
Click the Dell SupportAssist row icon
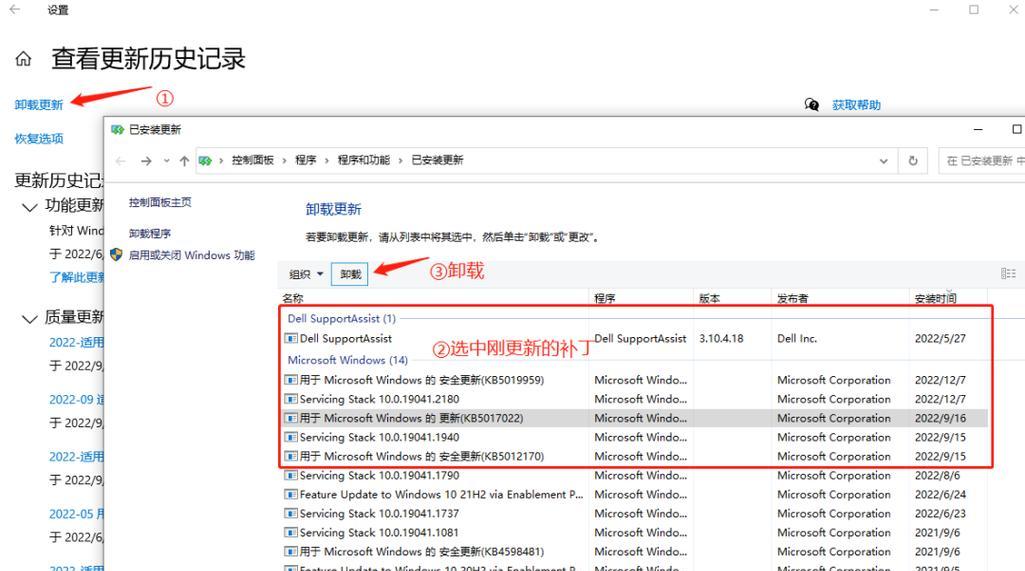click(291, 338)
